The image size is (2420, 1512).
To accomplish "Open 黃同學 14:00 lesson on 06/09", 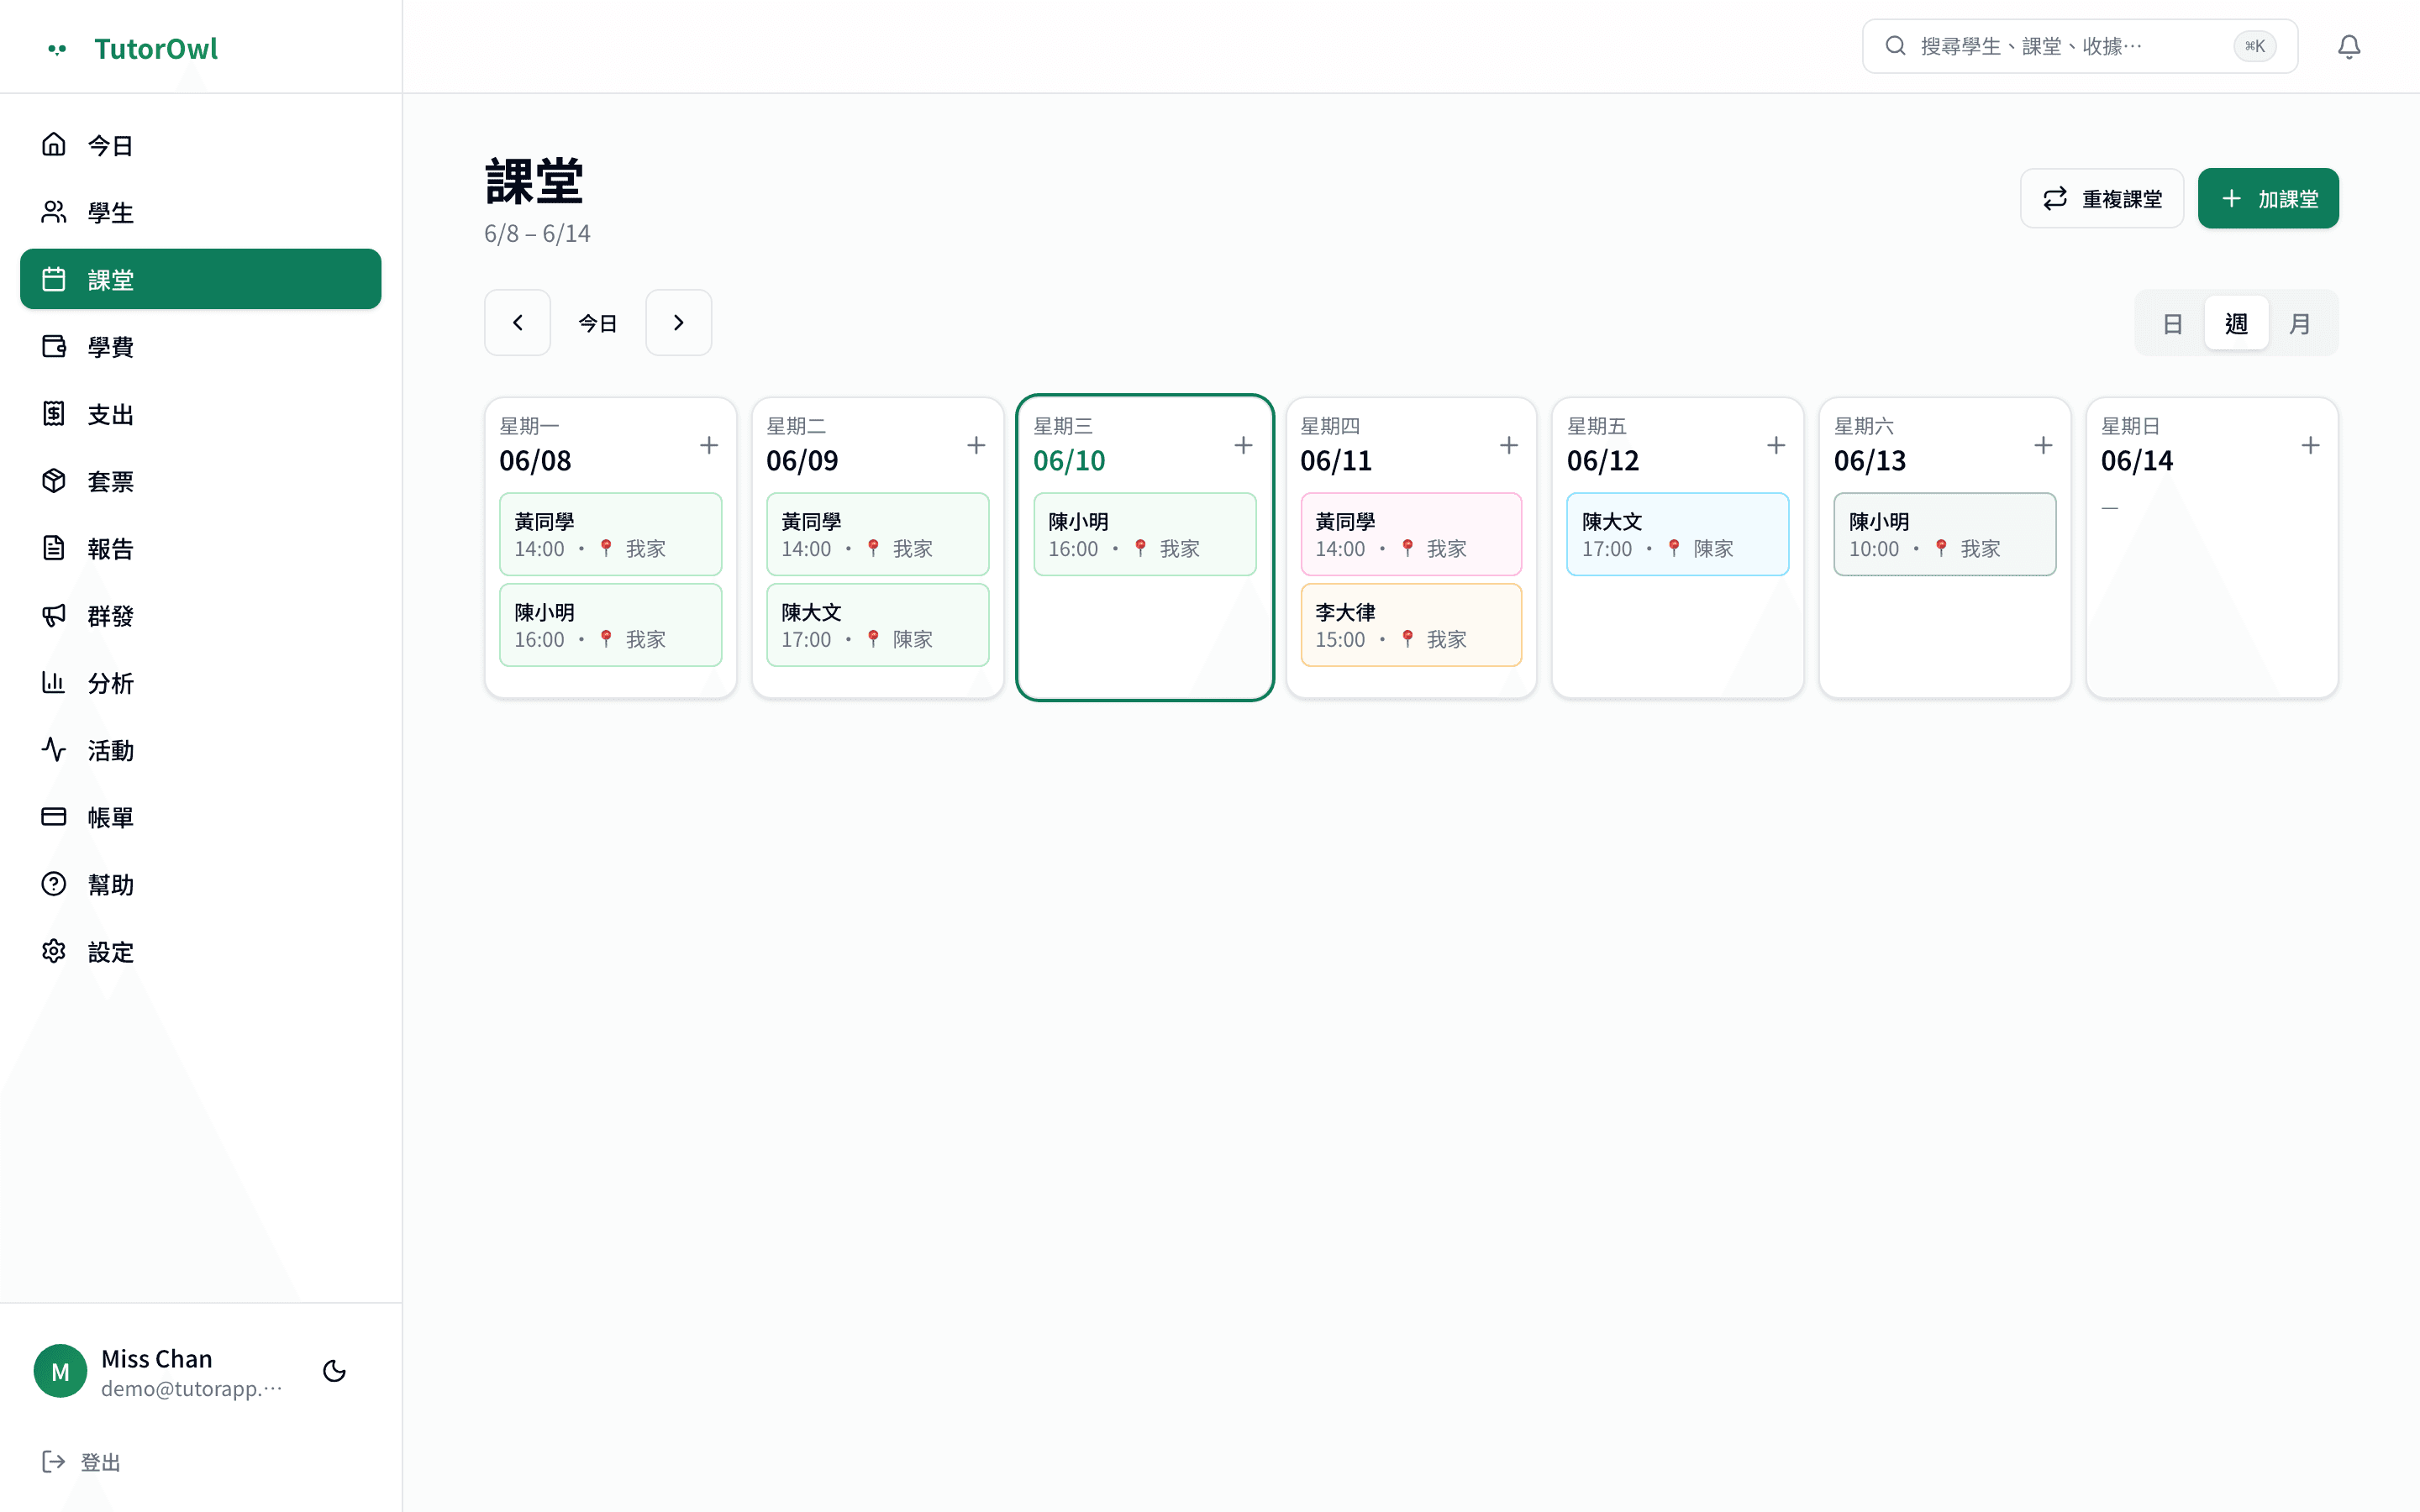I will click(x=877, y=534).
